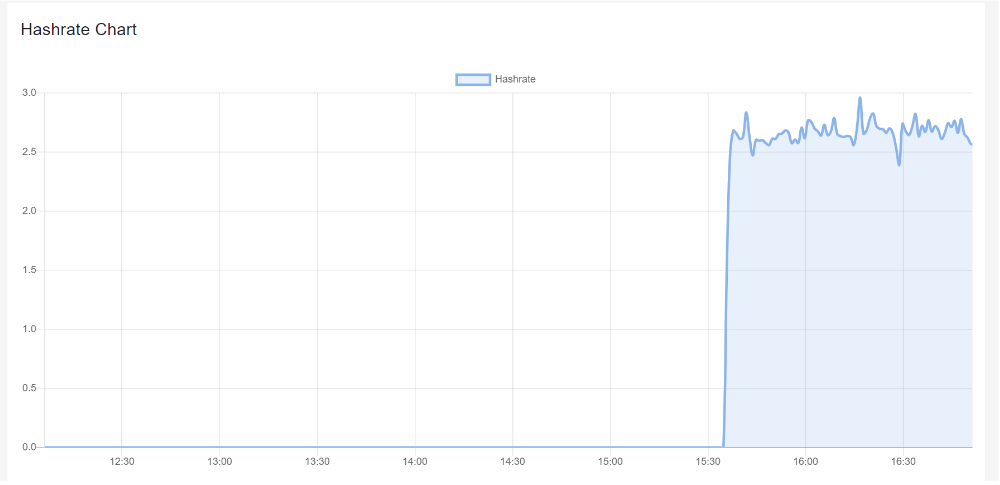Click the 1.0 value on y-axis
Screen dimensions: 1000x485
[29, 329]
